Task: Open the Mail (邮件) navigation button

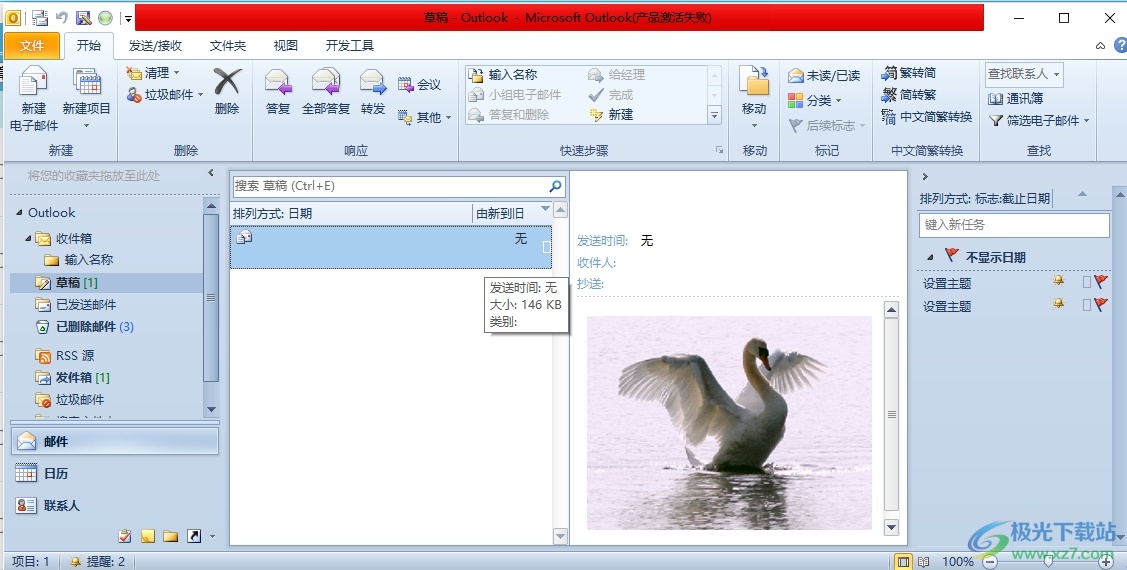Action: point(115,441)
